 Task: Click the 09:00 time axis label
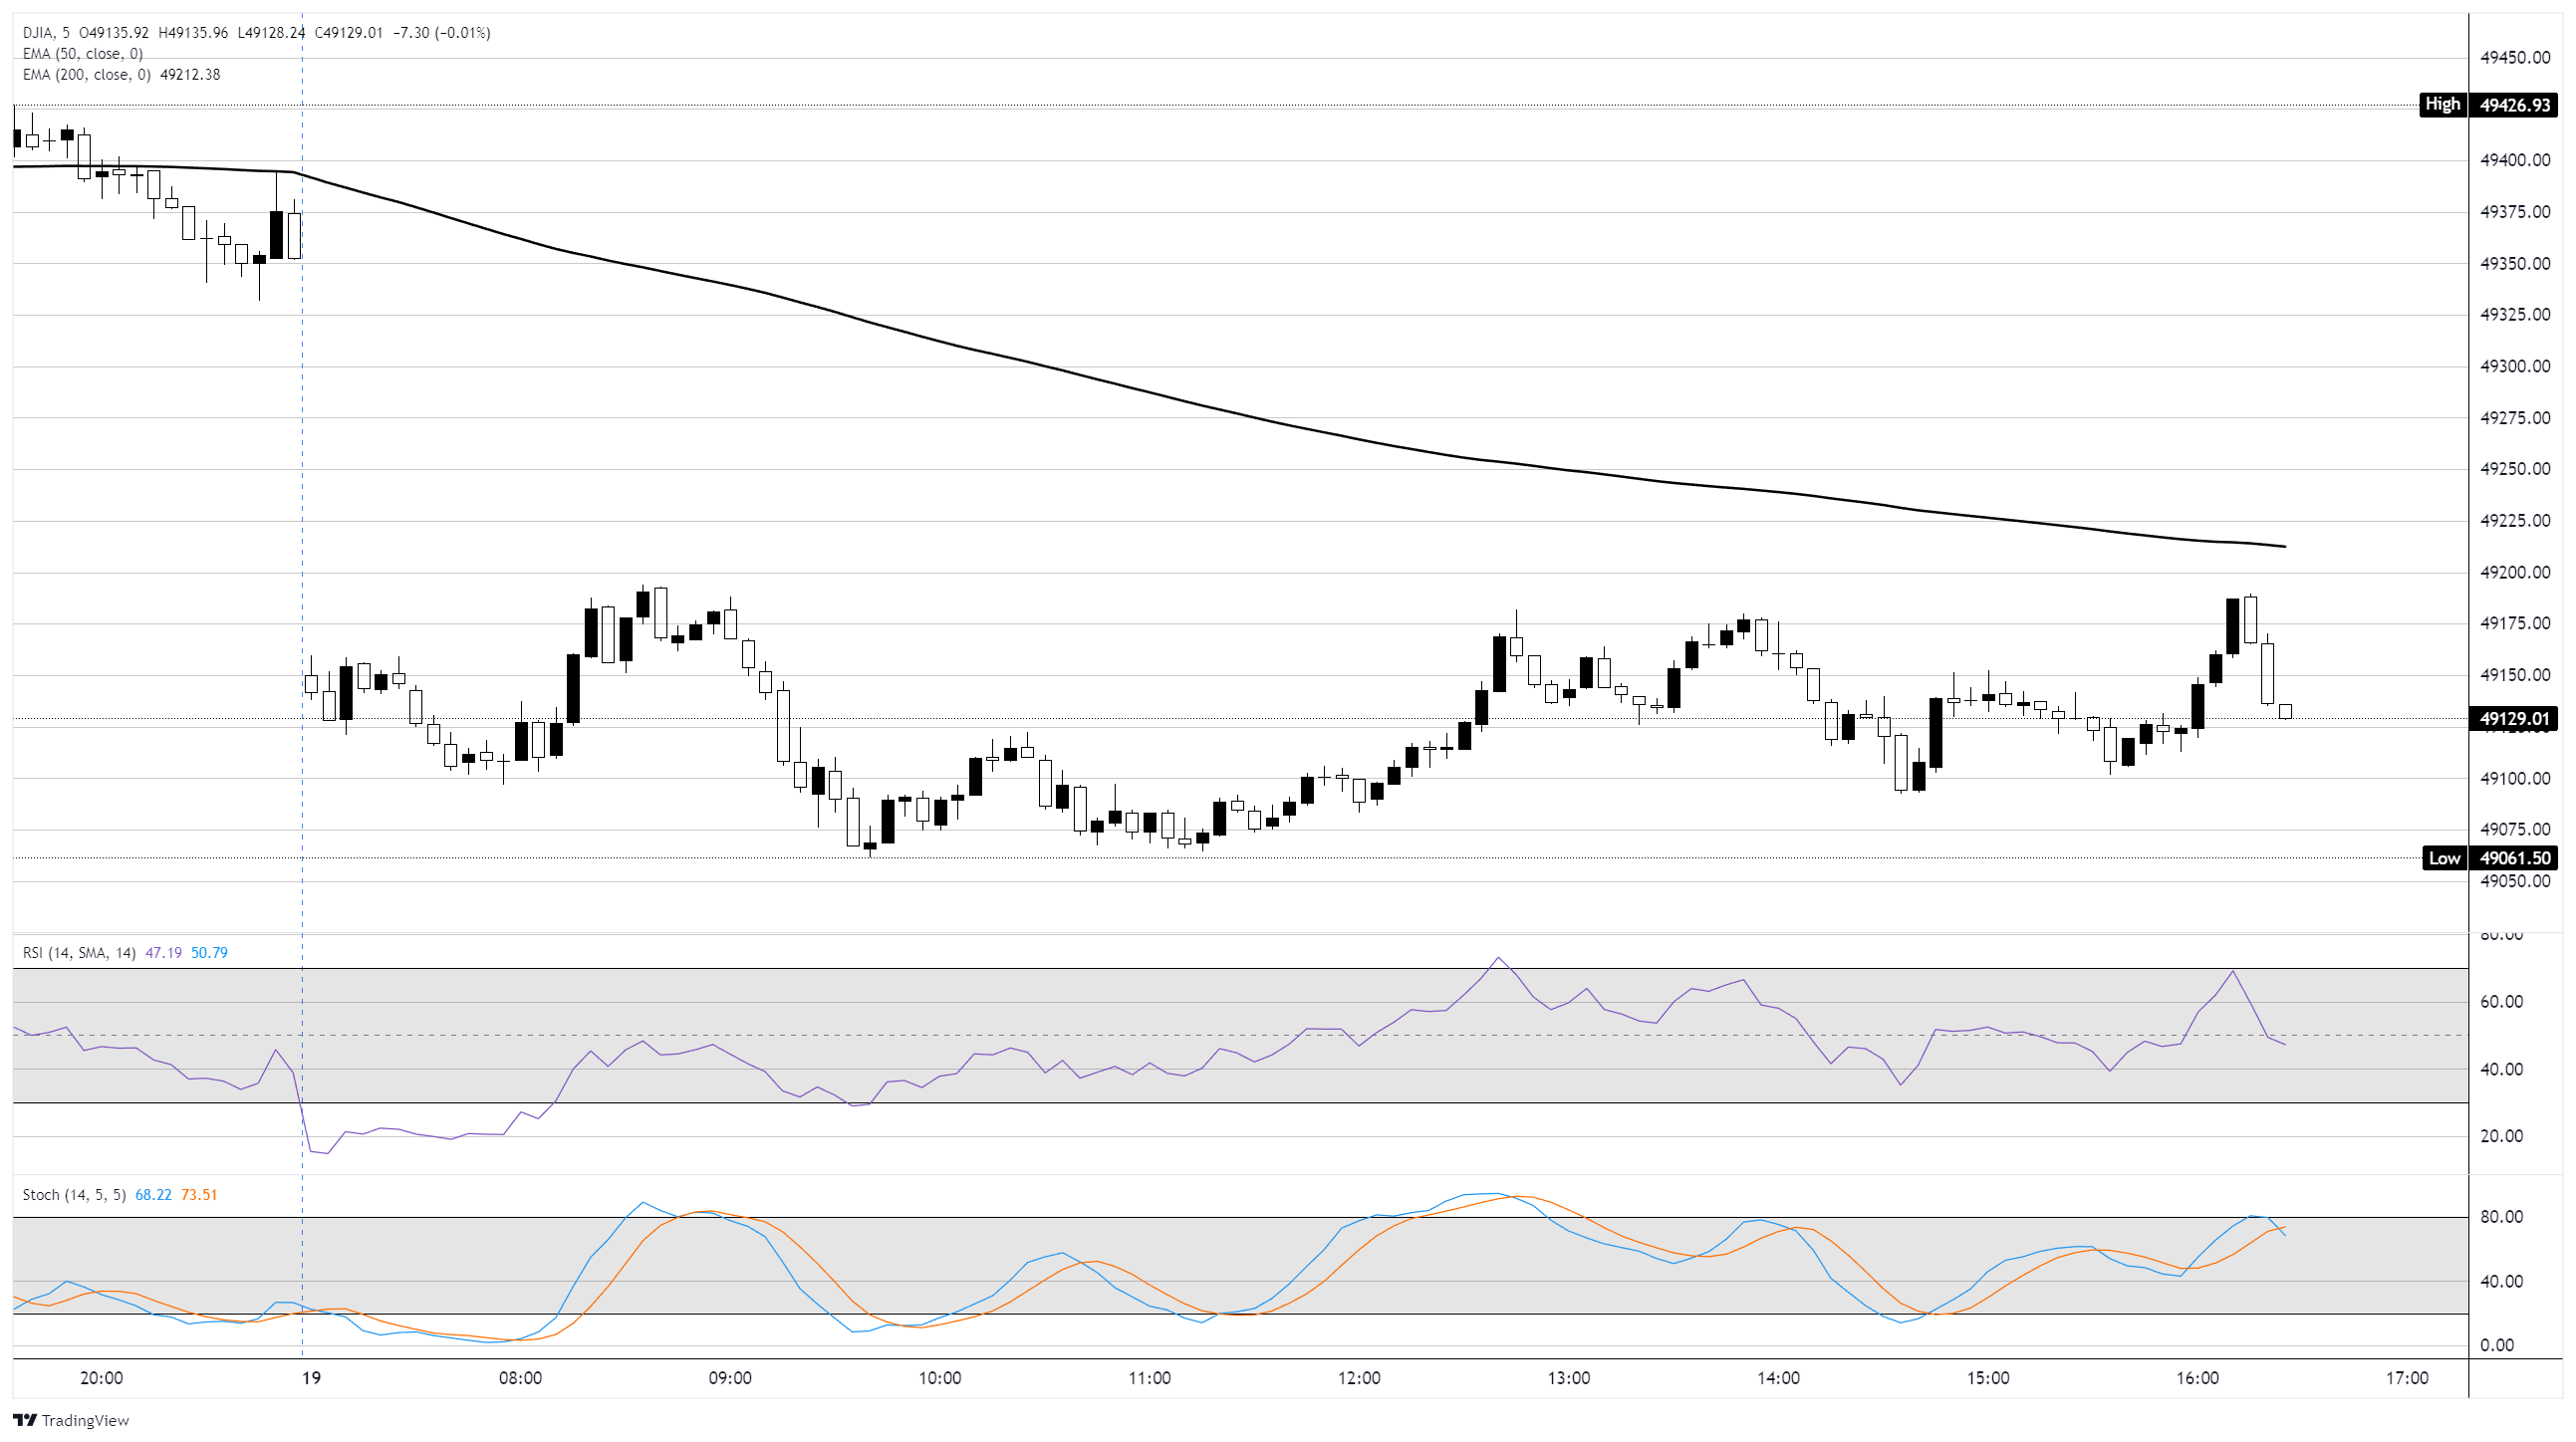click(x=730, y=1378)
